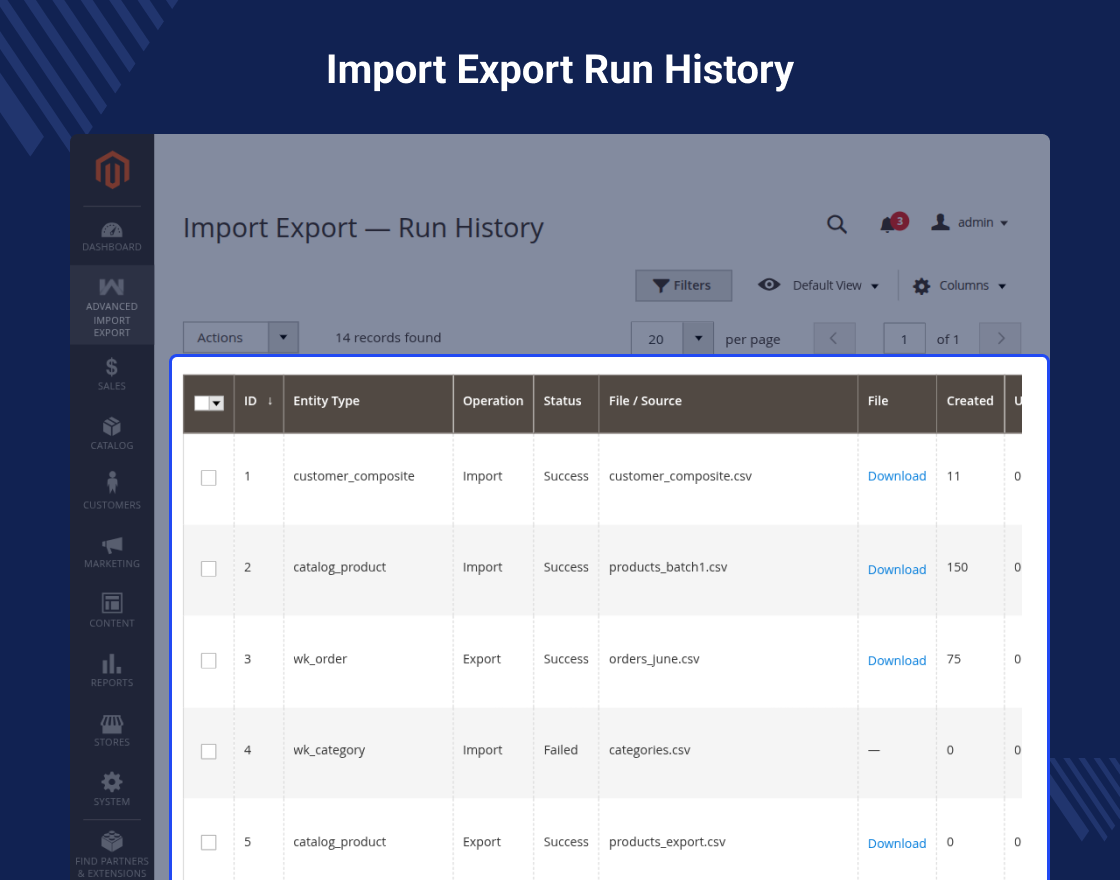Check the row 1 customer_composite checkbox
This screenshot has height=880, width=1120.
point(209,477)
